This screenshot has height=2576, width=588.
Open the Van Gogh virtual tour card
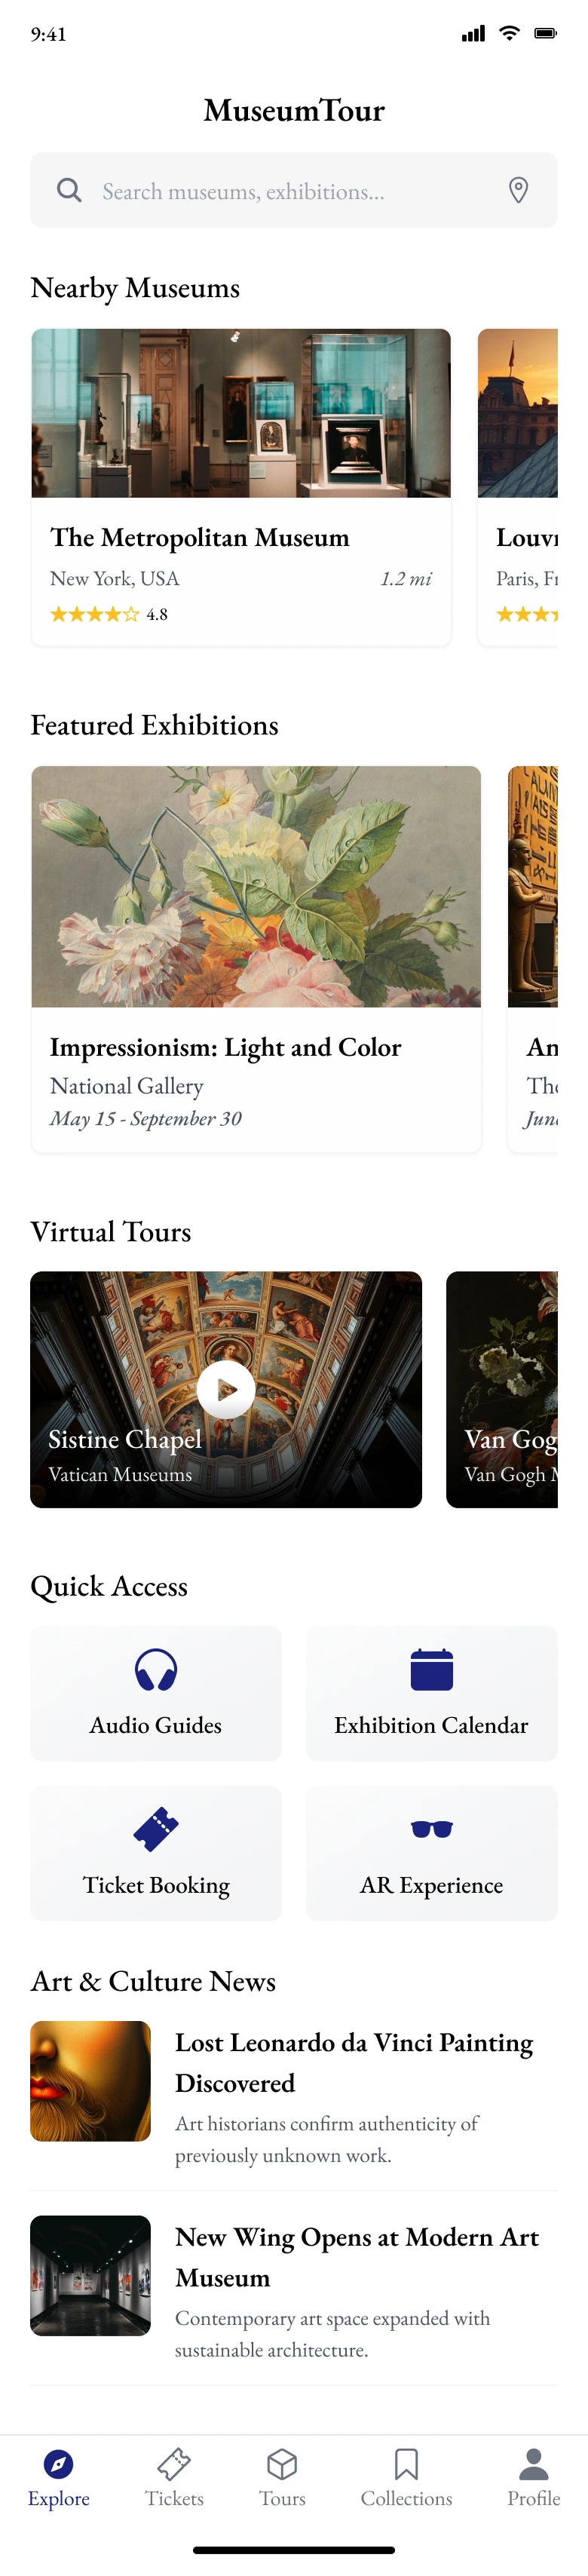tap(502, 1389)
